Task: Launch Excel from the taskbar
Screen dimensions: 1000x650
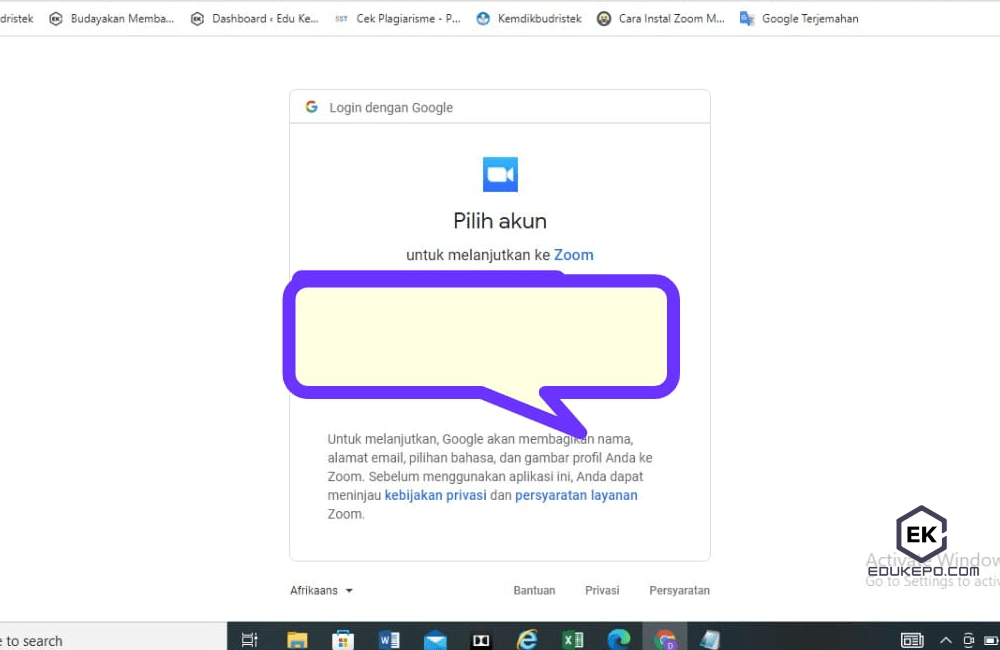Action: [x=573, y=640]
